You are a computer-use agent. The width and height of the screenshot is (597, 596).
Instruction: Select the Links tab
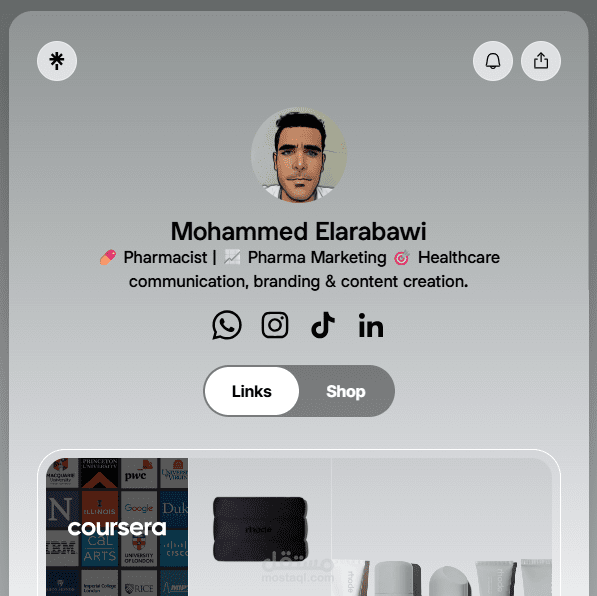click(x=252, y=391)
